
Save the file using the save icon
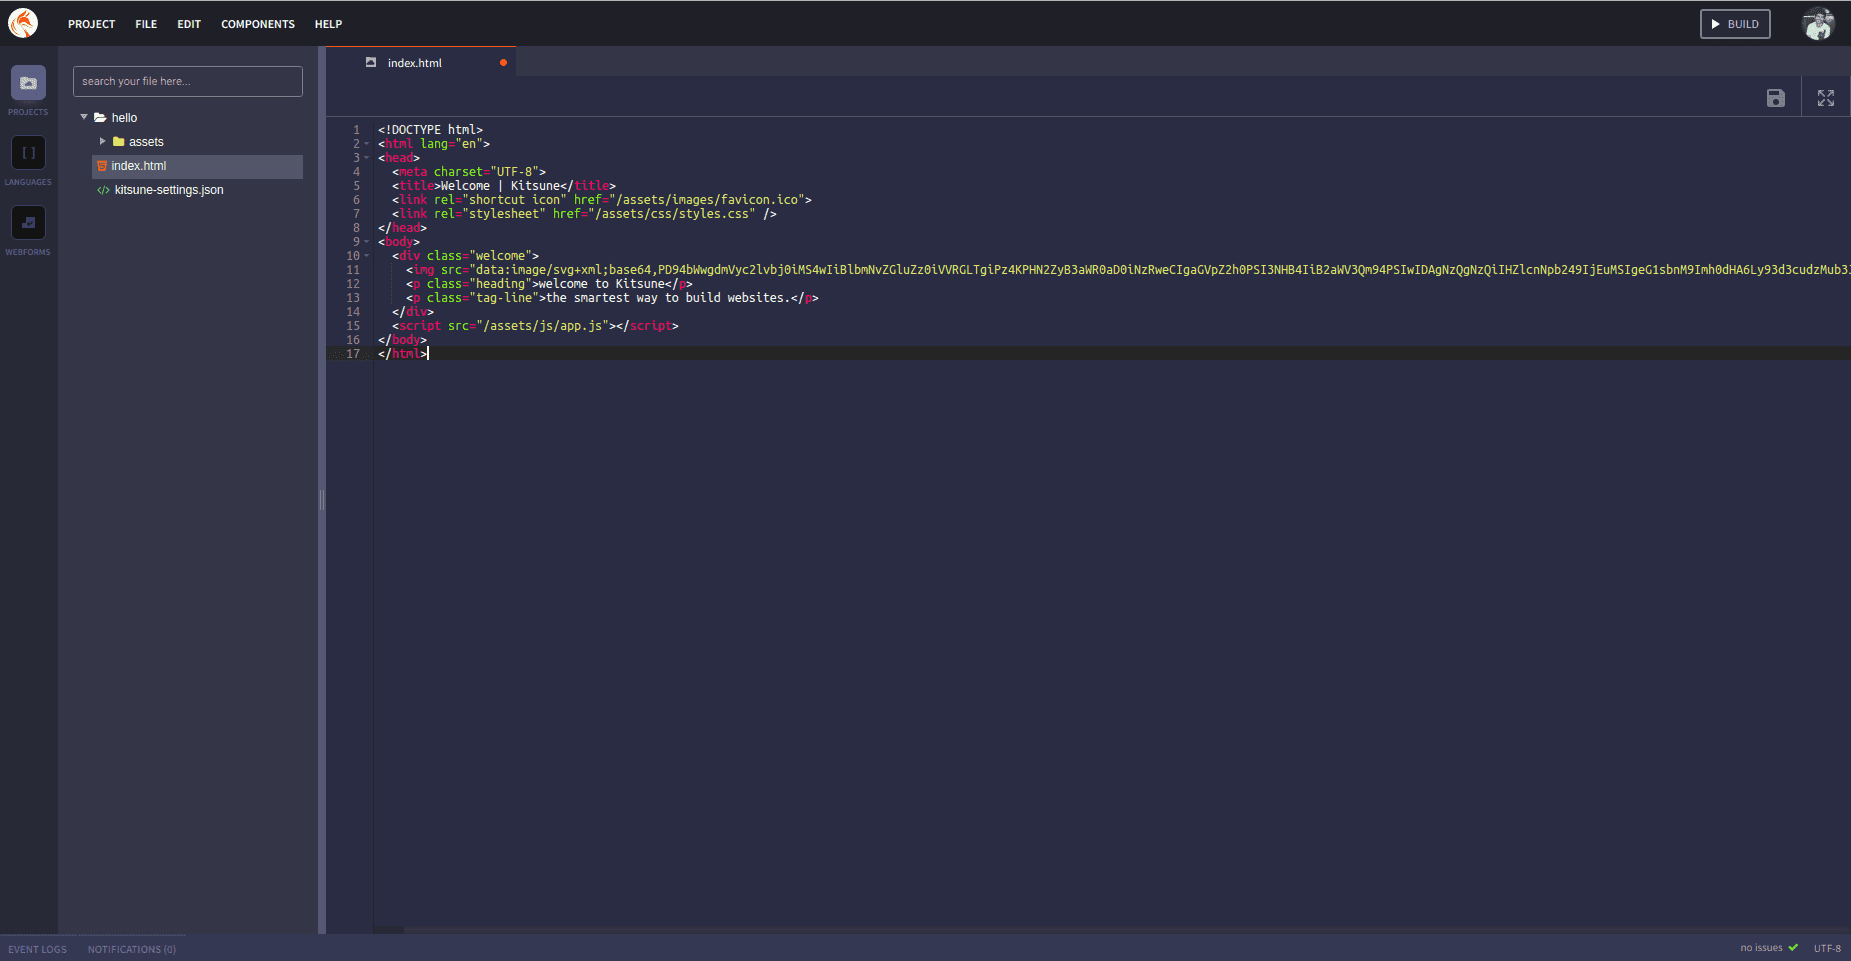coord(1776,98)
